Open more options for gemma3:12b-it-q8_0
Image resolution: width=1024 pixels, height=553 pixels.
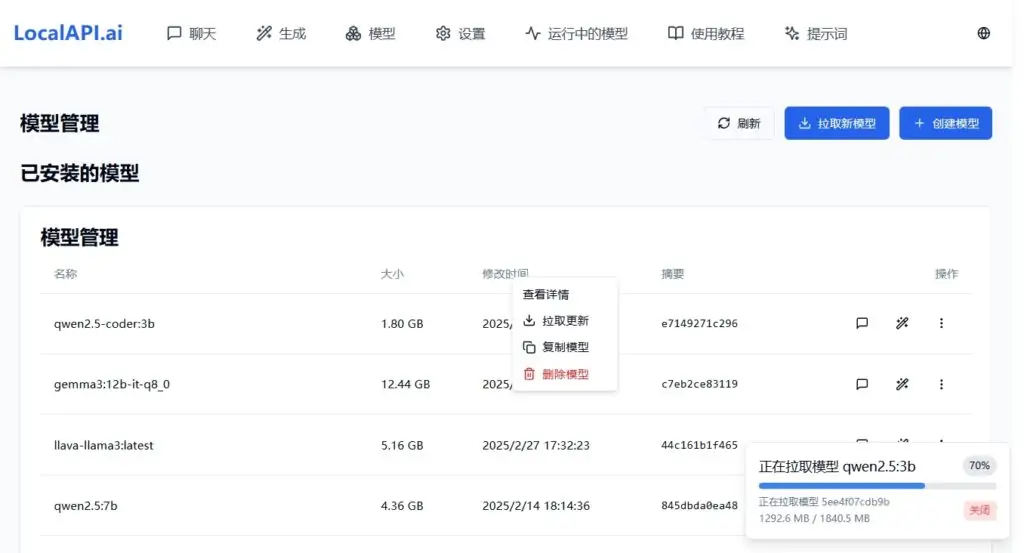[941, 385]
